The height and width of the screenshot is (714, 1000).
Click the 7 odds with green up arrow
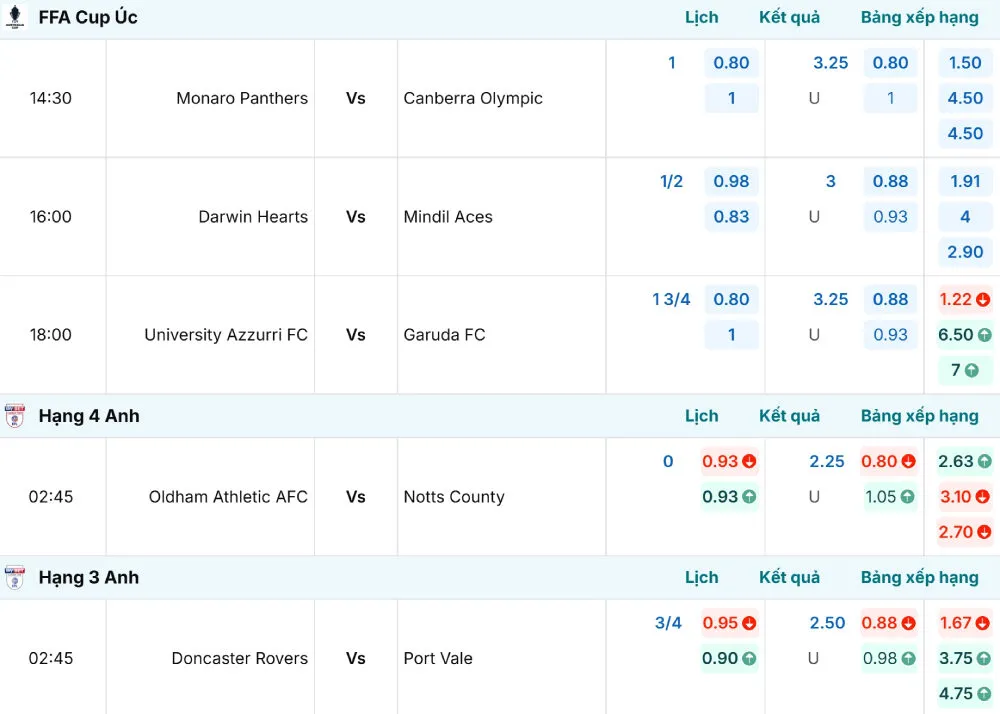pyautogui.click(x=964, y=370)
